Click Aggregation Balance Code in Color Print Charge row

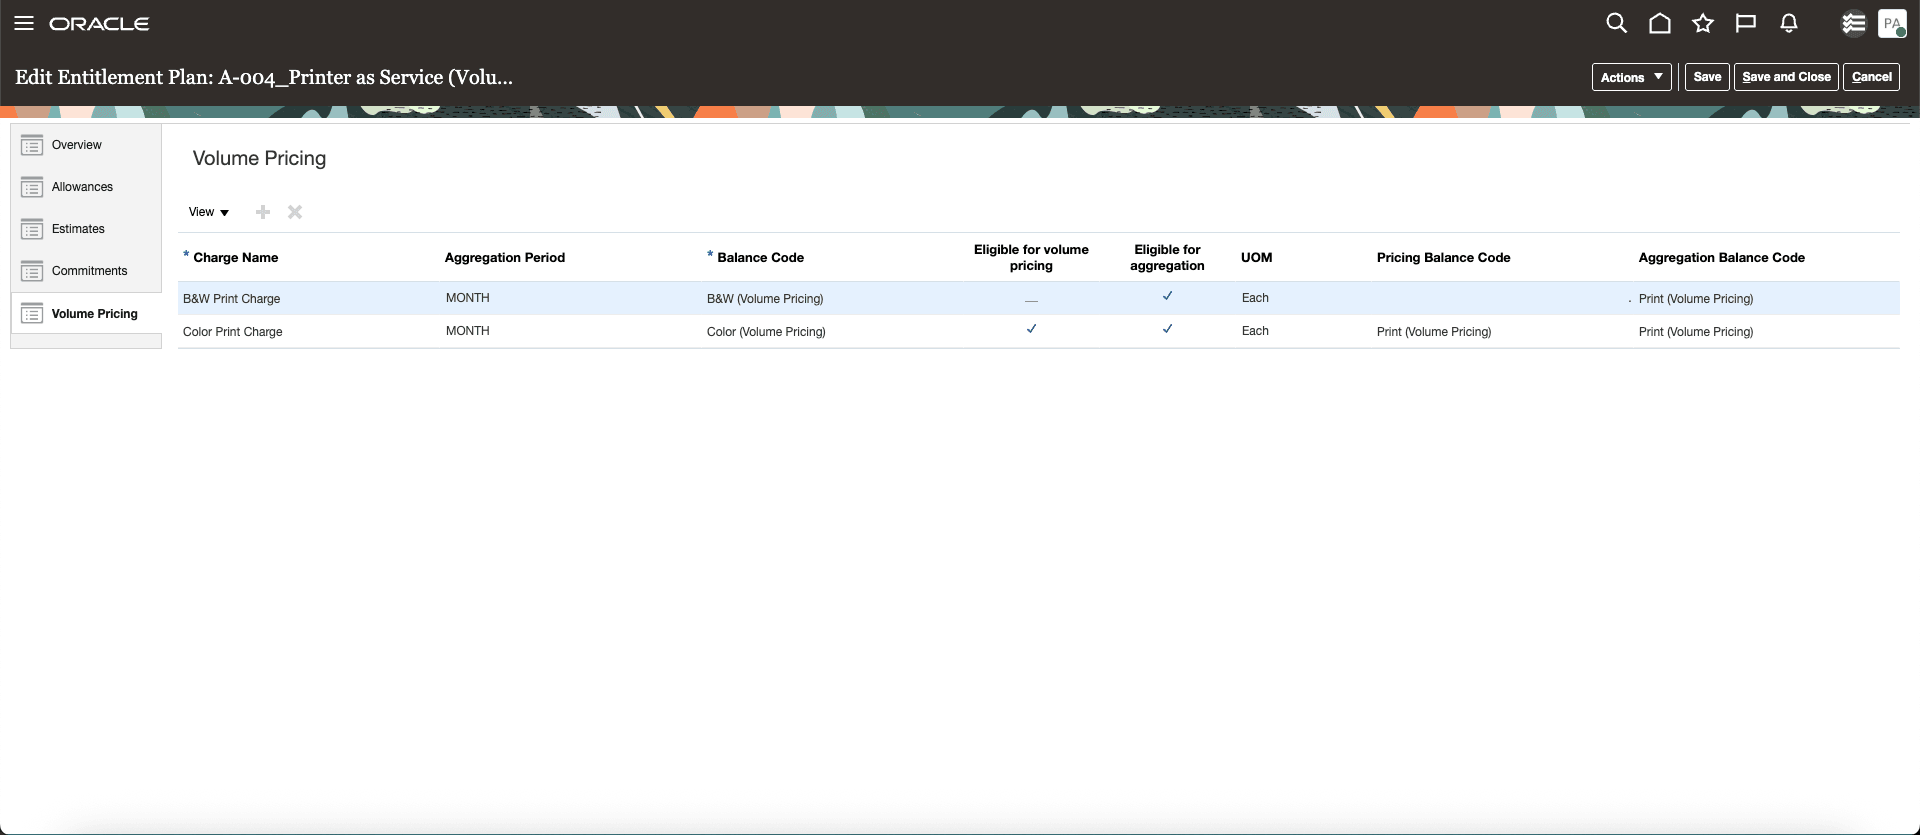(1695, 332)
